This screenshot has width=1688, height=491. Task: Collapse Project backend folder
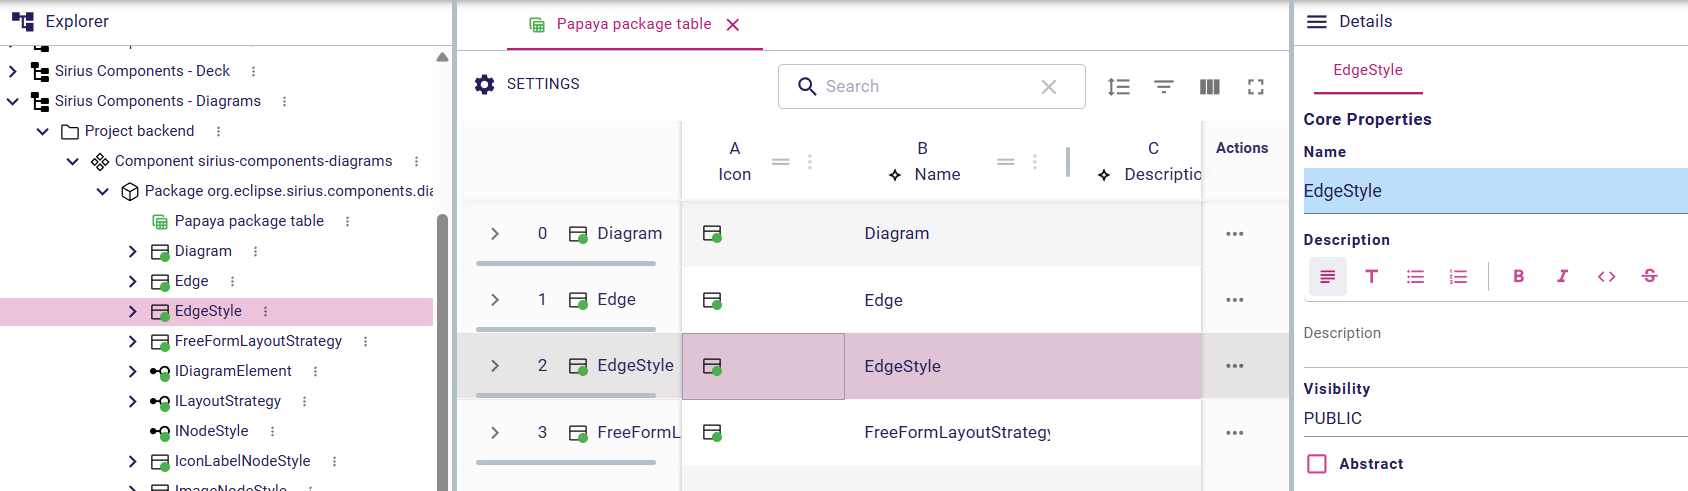43,131
